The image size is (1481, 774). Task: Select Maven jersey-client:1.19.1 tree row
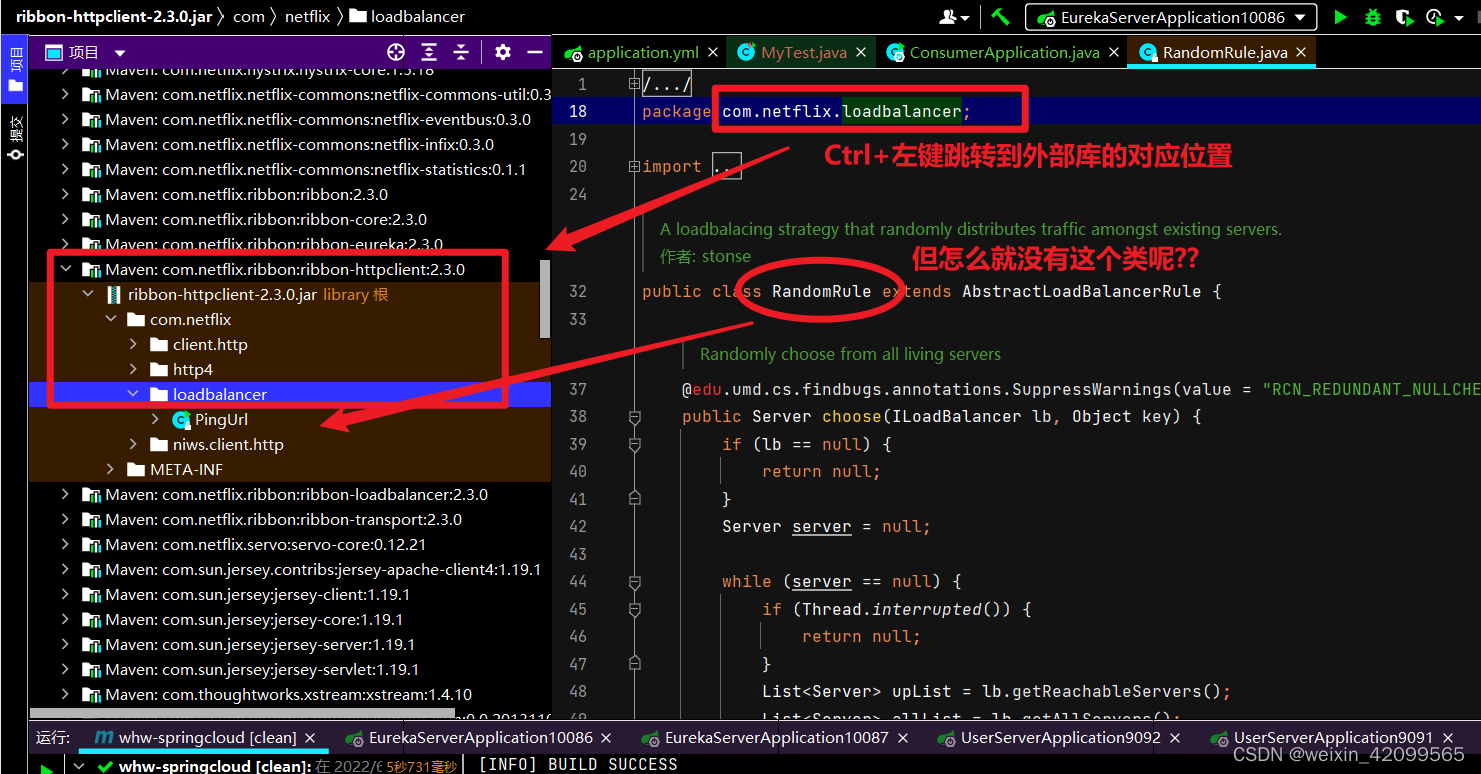coord(290,595)
